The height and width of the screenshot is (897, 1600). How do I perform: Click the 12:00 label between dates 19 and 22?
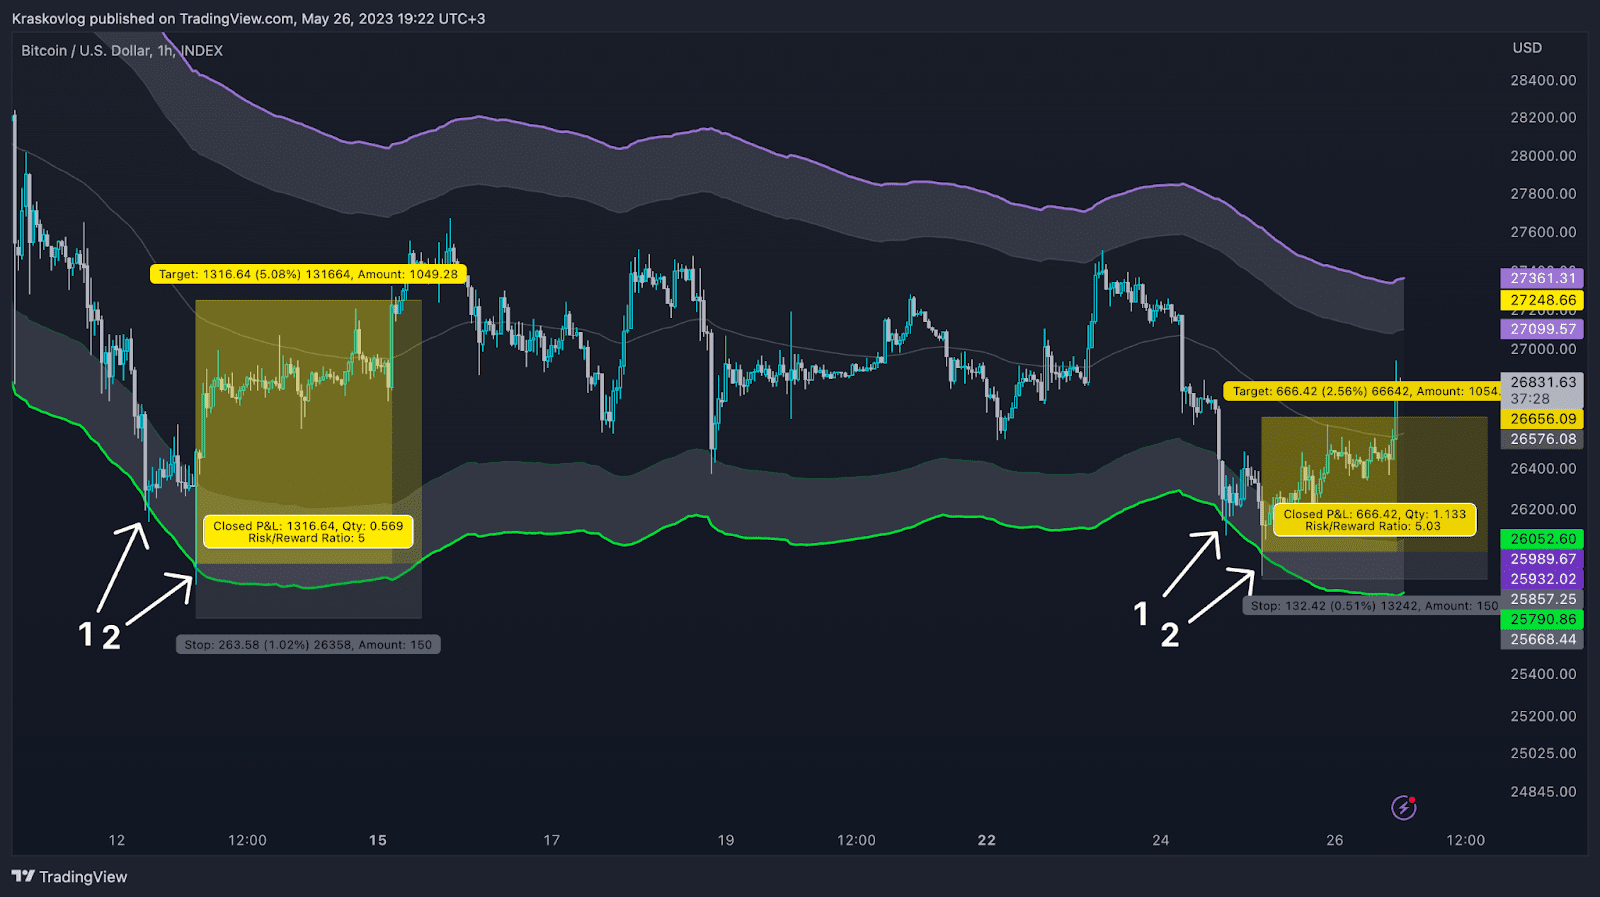(x=856, y=840)
